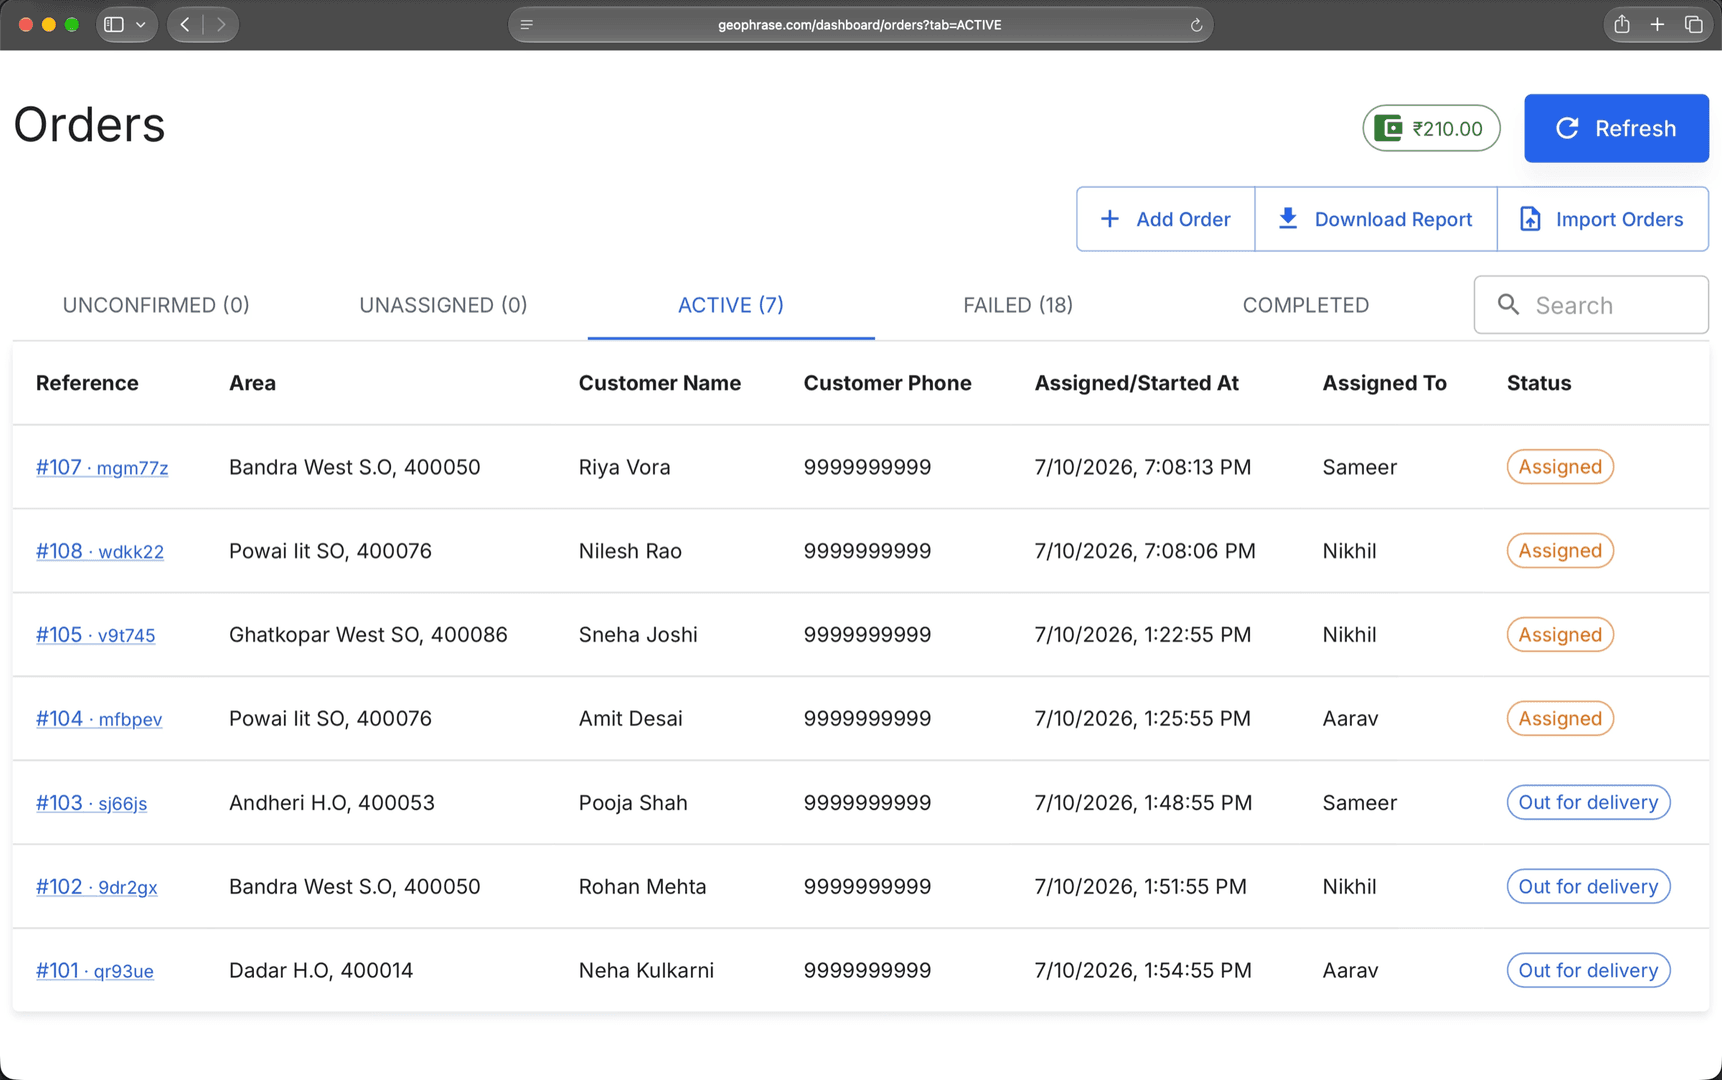
Task: Click the magnifier icon in Search
Action: (x=1508, y=305)
